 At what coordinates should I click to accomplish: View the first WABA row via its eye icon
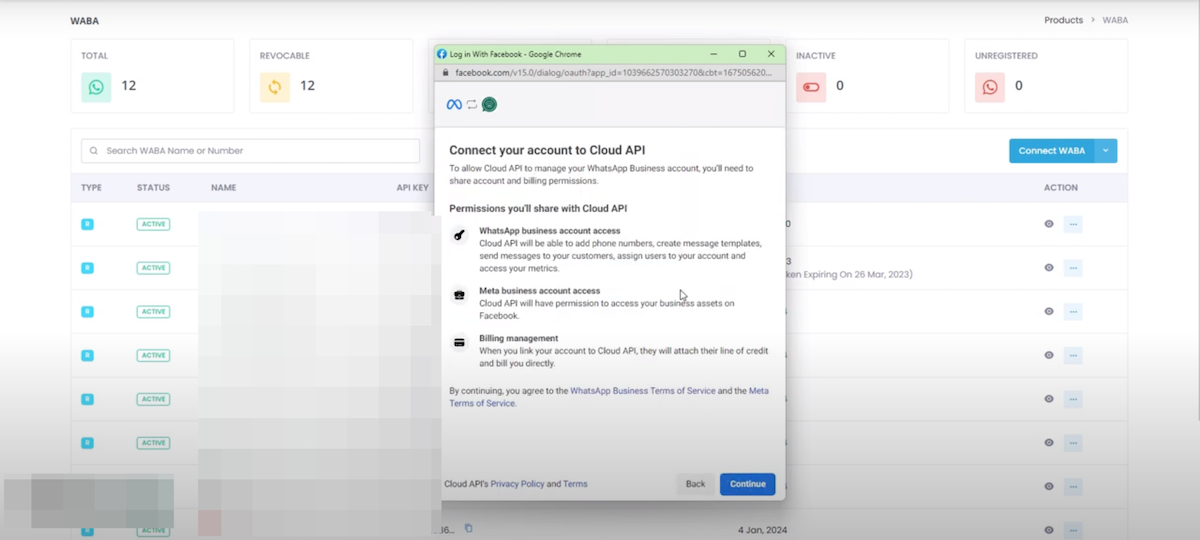1049,224
